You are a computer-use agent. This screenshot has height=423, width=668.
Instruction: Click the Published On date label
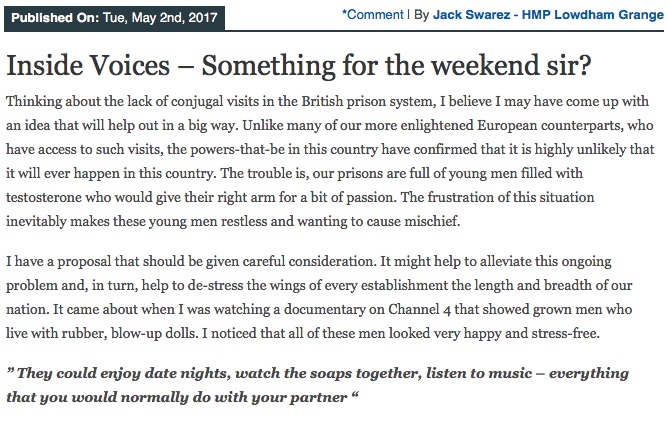(x=114, y=18)
